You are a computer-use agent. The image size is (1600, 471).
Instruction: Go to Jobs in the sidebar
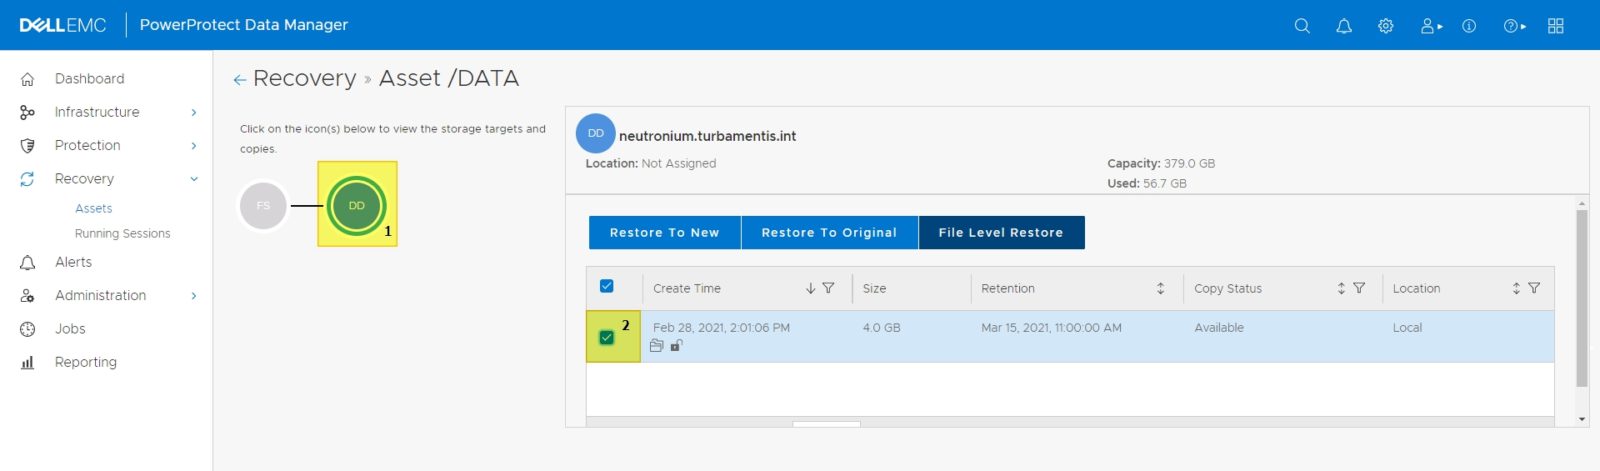(70, 328)
